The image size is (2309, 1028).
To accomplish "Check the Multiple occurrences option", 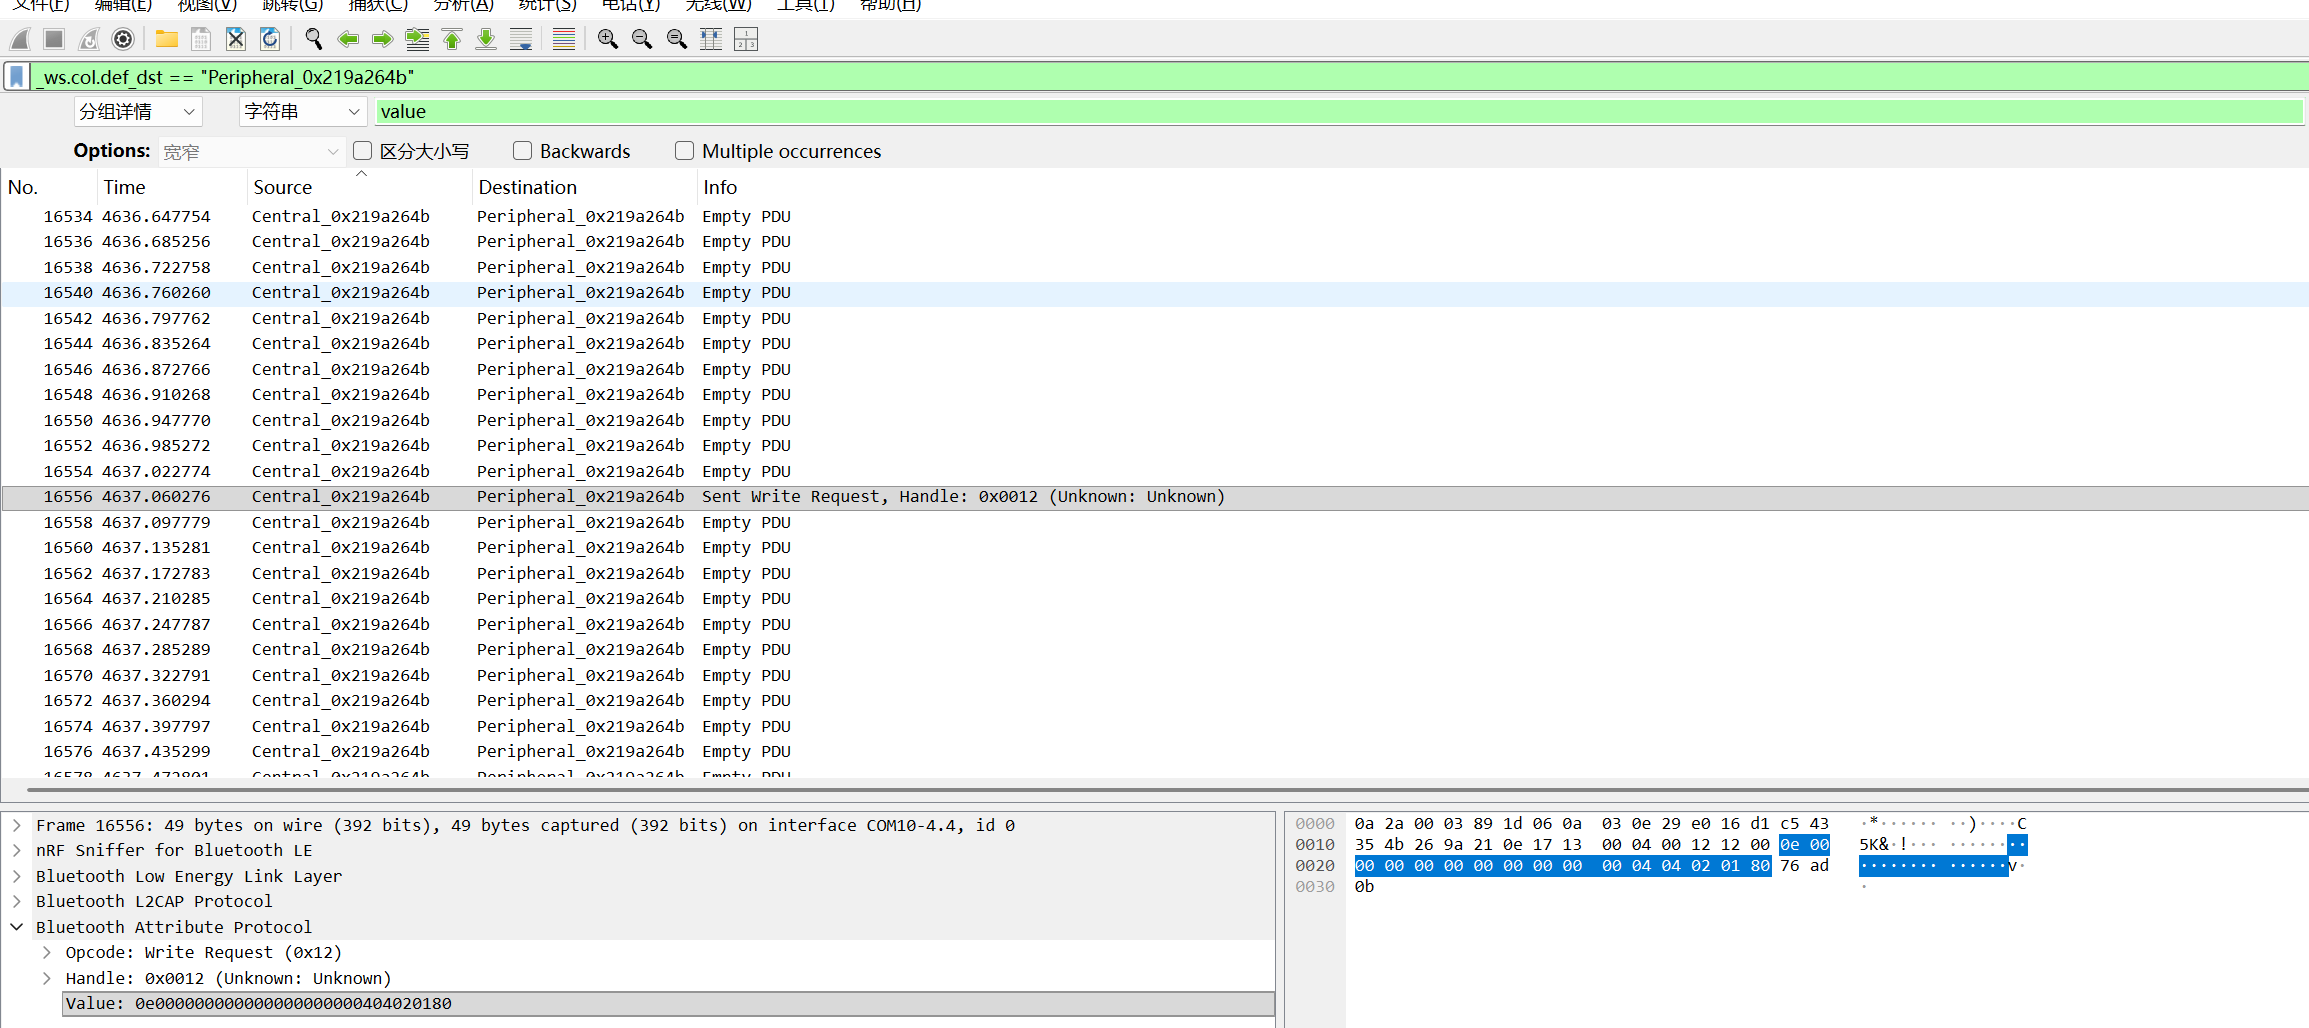I will coord(684,151).
